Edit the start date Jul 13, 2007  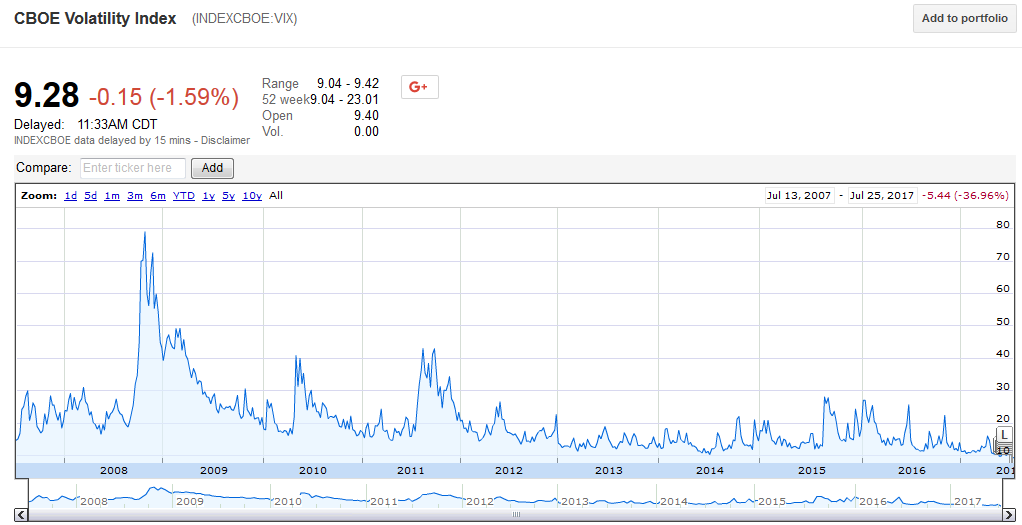pos(800,196)
